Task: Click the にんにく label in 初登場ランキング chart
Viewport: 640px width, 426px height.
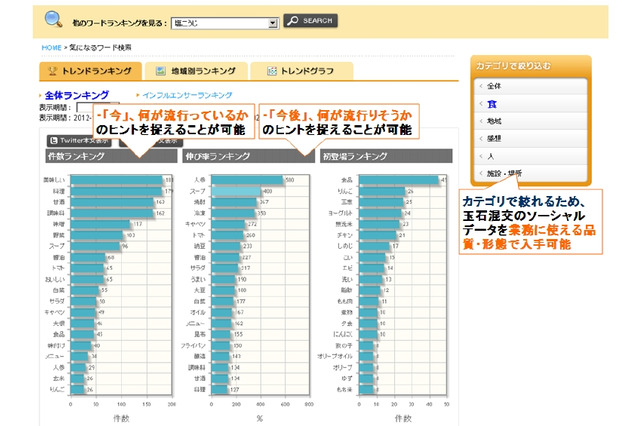Action: coord(342,334)
